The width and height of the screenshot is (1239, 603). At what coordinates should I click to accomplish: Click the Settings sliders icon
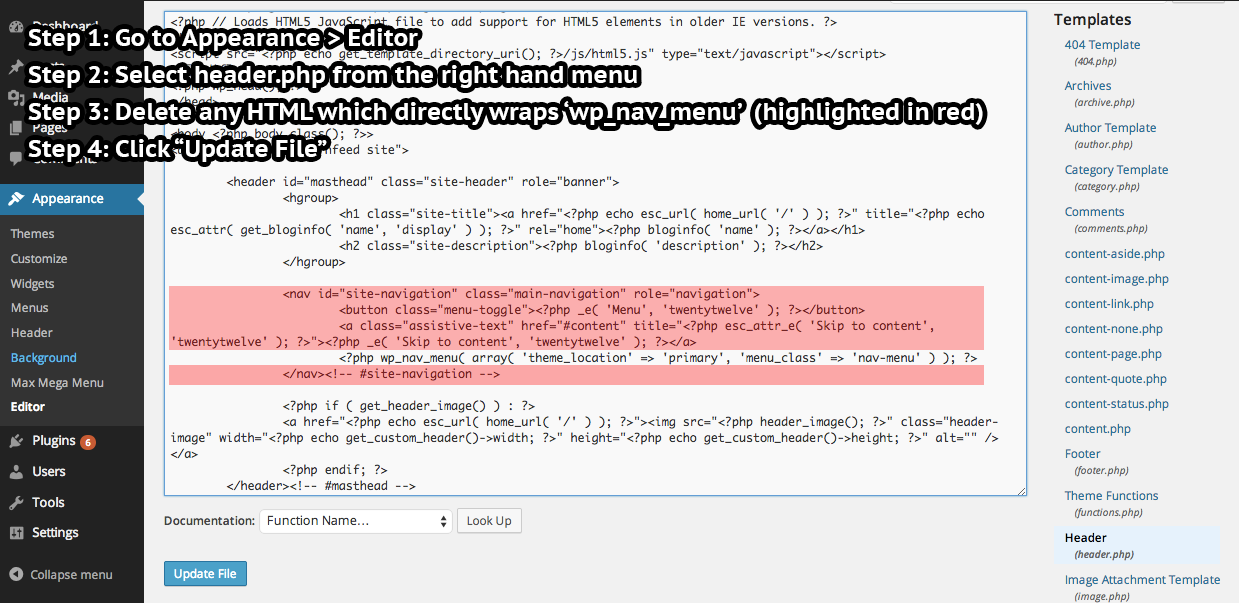16,533
